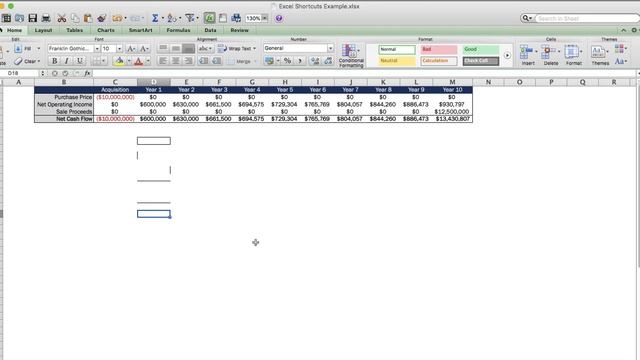Toggle Middle vertical alignment
The image size is (640, 360).
pyautogui.click(x=176, y=49)
